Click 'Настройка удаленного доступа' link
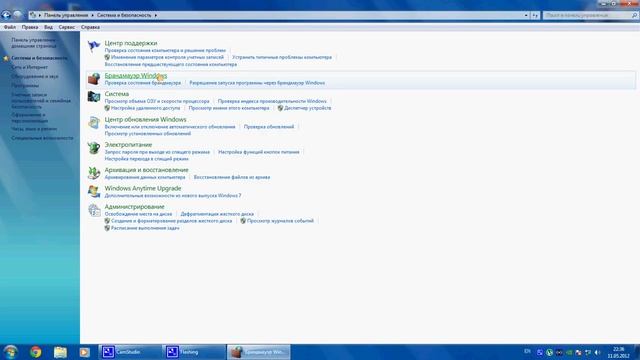640x360 pixels. [145, 108]
